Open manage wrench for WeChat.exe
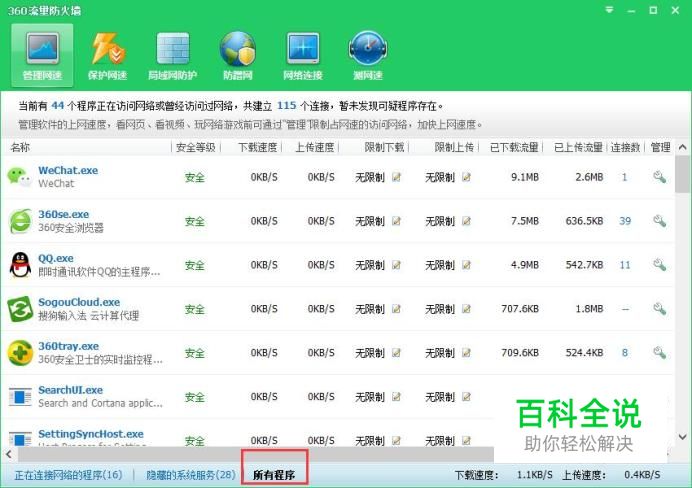 (x=659, y=177)
